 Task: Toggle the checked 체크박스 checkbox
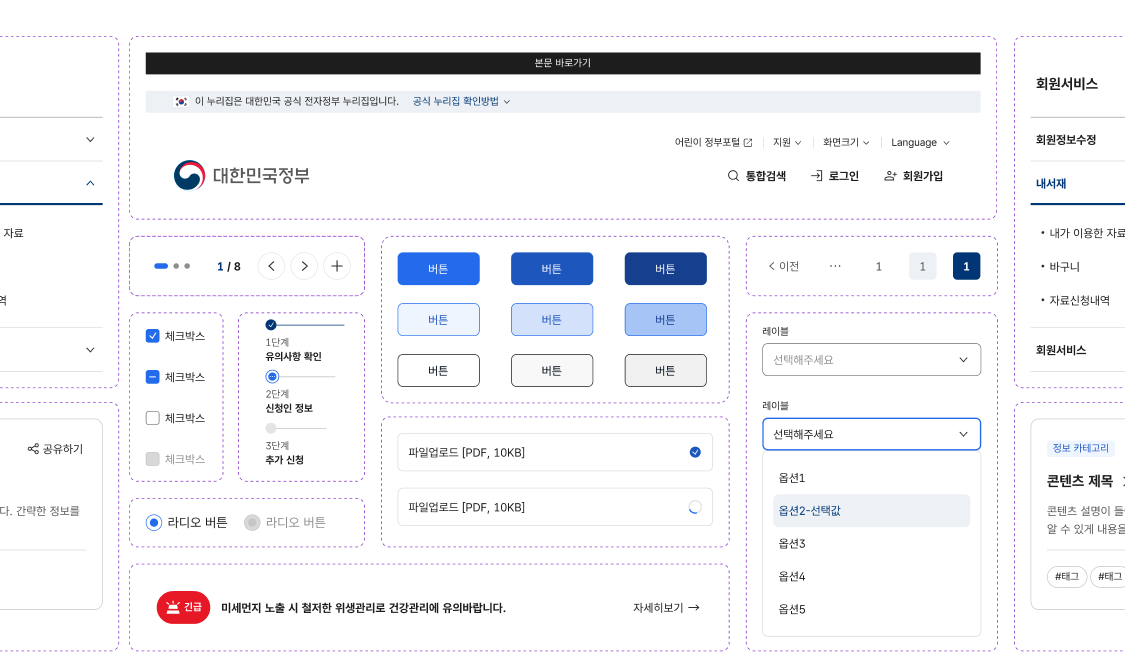152,336
